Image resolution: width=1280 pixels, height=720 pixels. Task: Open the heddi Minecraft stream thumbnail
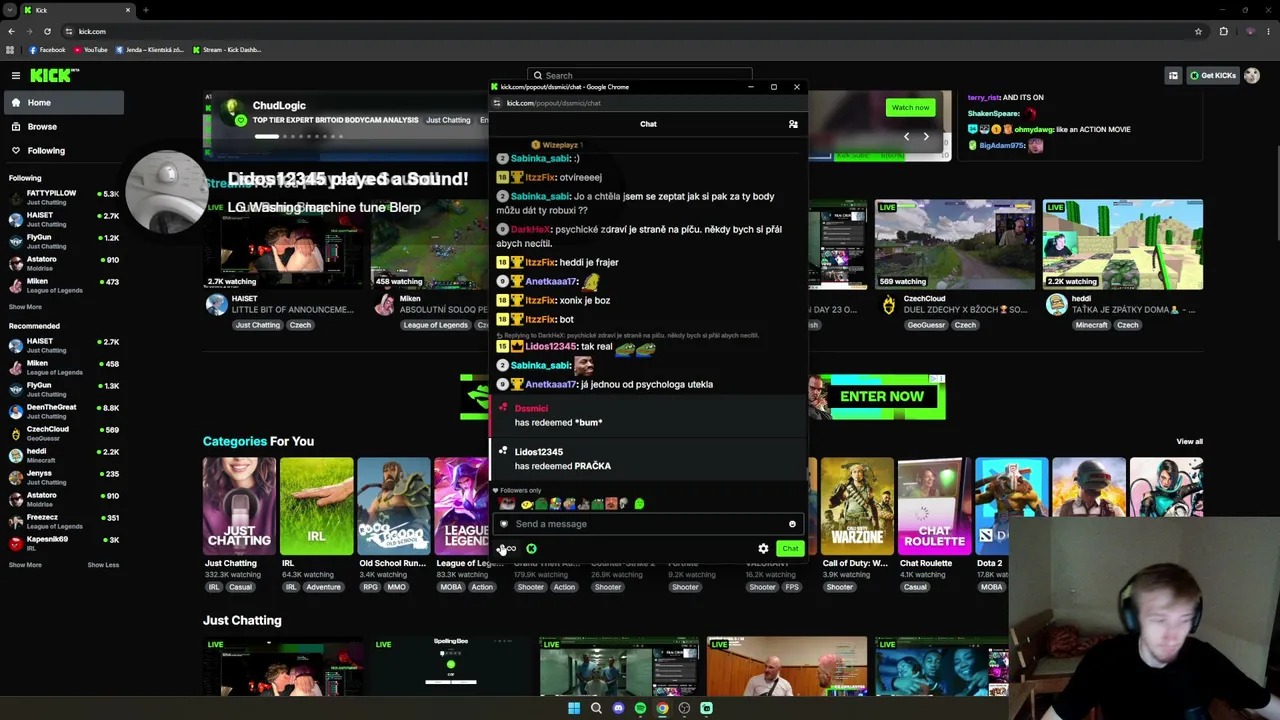click(1123, 245)
